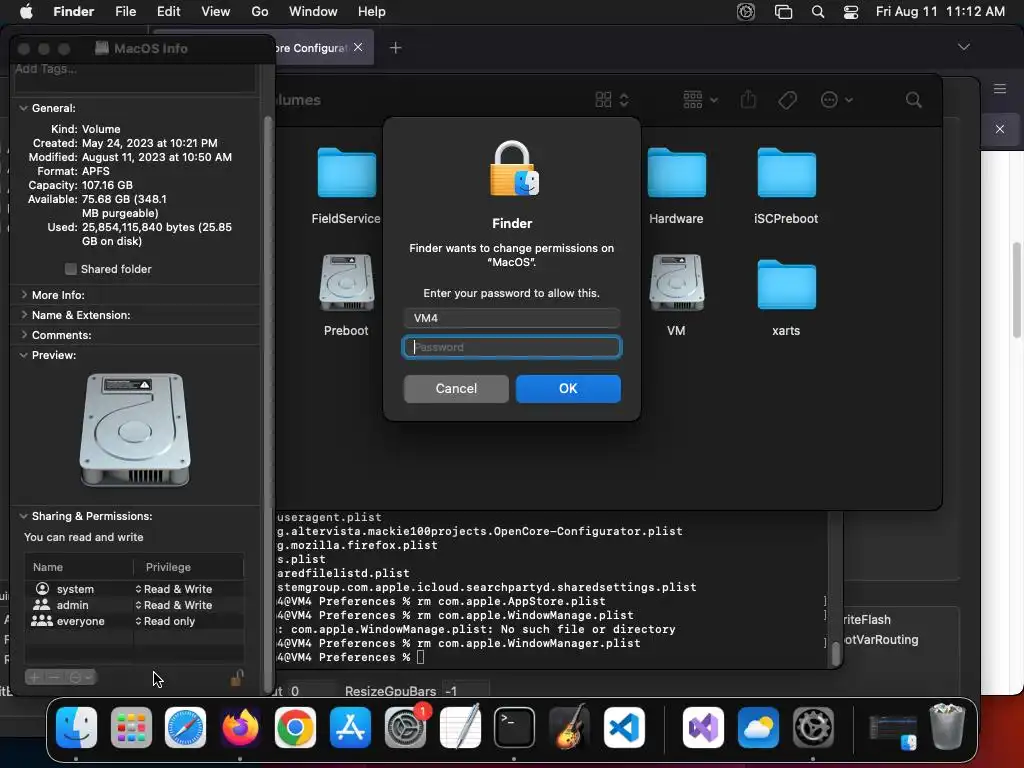Open the Finder view mode switcher
Image resolution: width=1024 pixels, height=768 pixels.
611,100
